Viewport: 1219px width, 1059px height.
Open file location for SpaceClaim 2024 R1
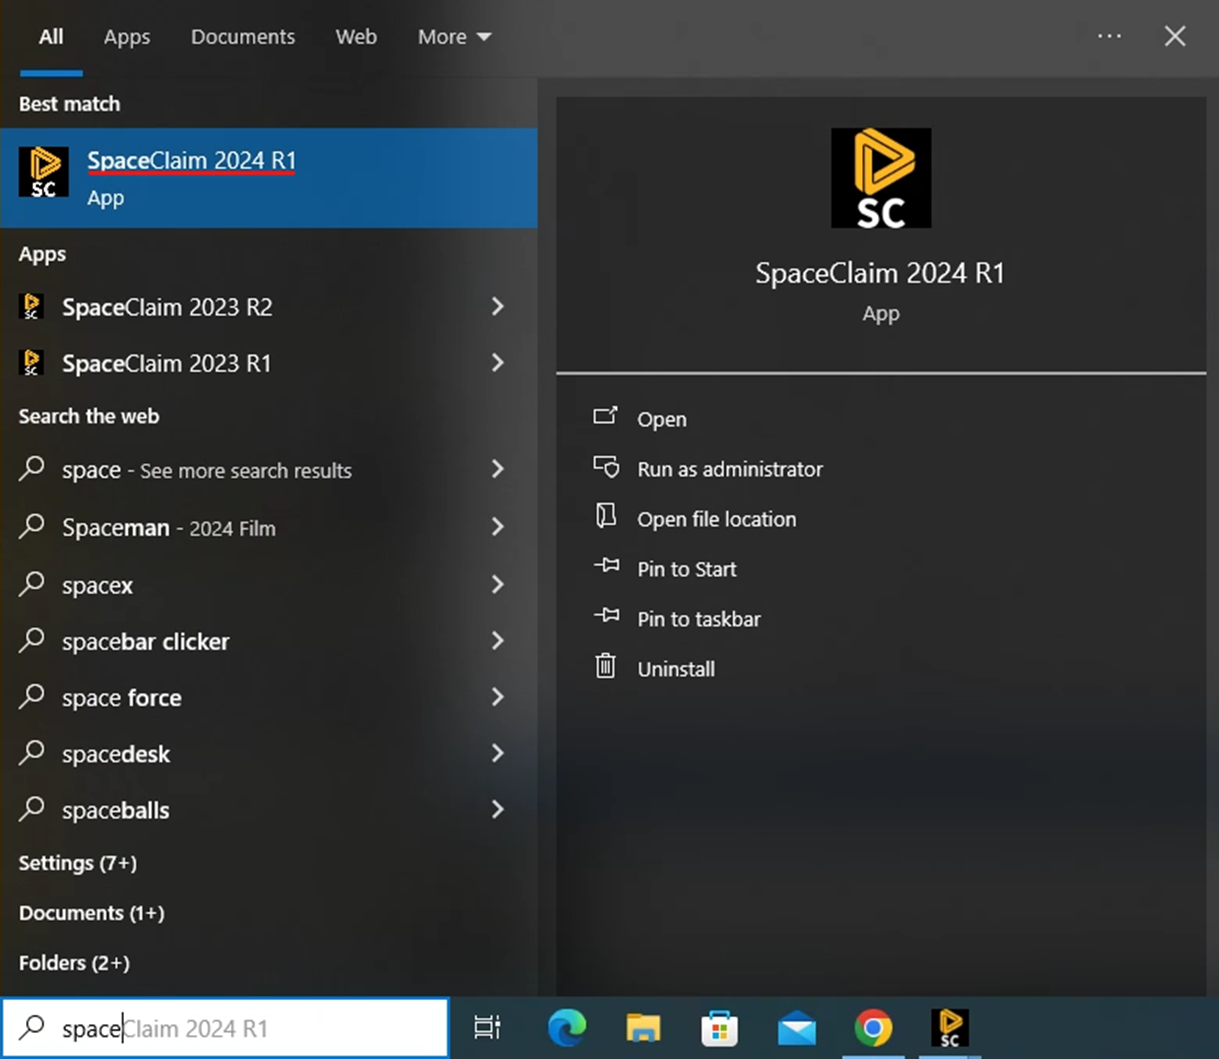pos(716,518)
